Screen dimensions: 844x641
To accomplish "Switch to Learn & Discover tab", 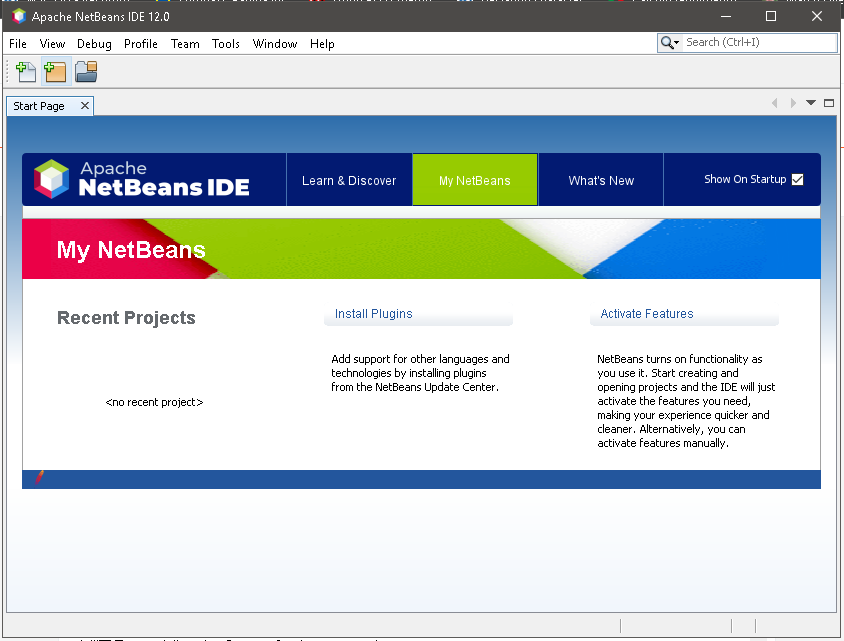I will (x=349, y=180).
